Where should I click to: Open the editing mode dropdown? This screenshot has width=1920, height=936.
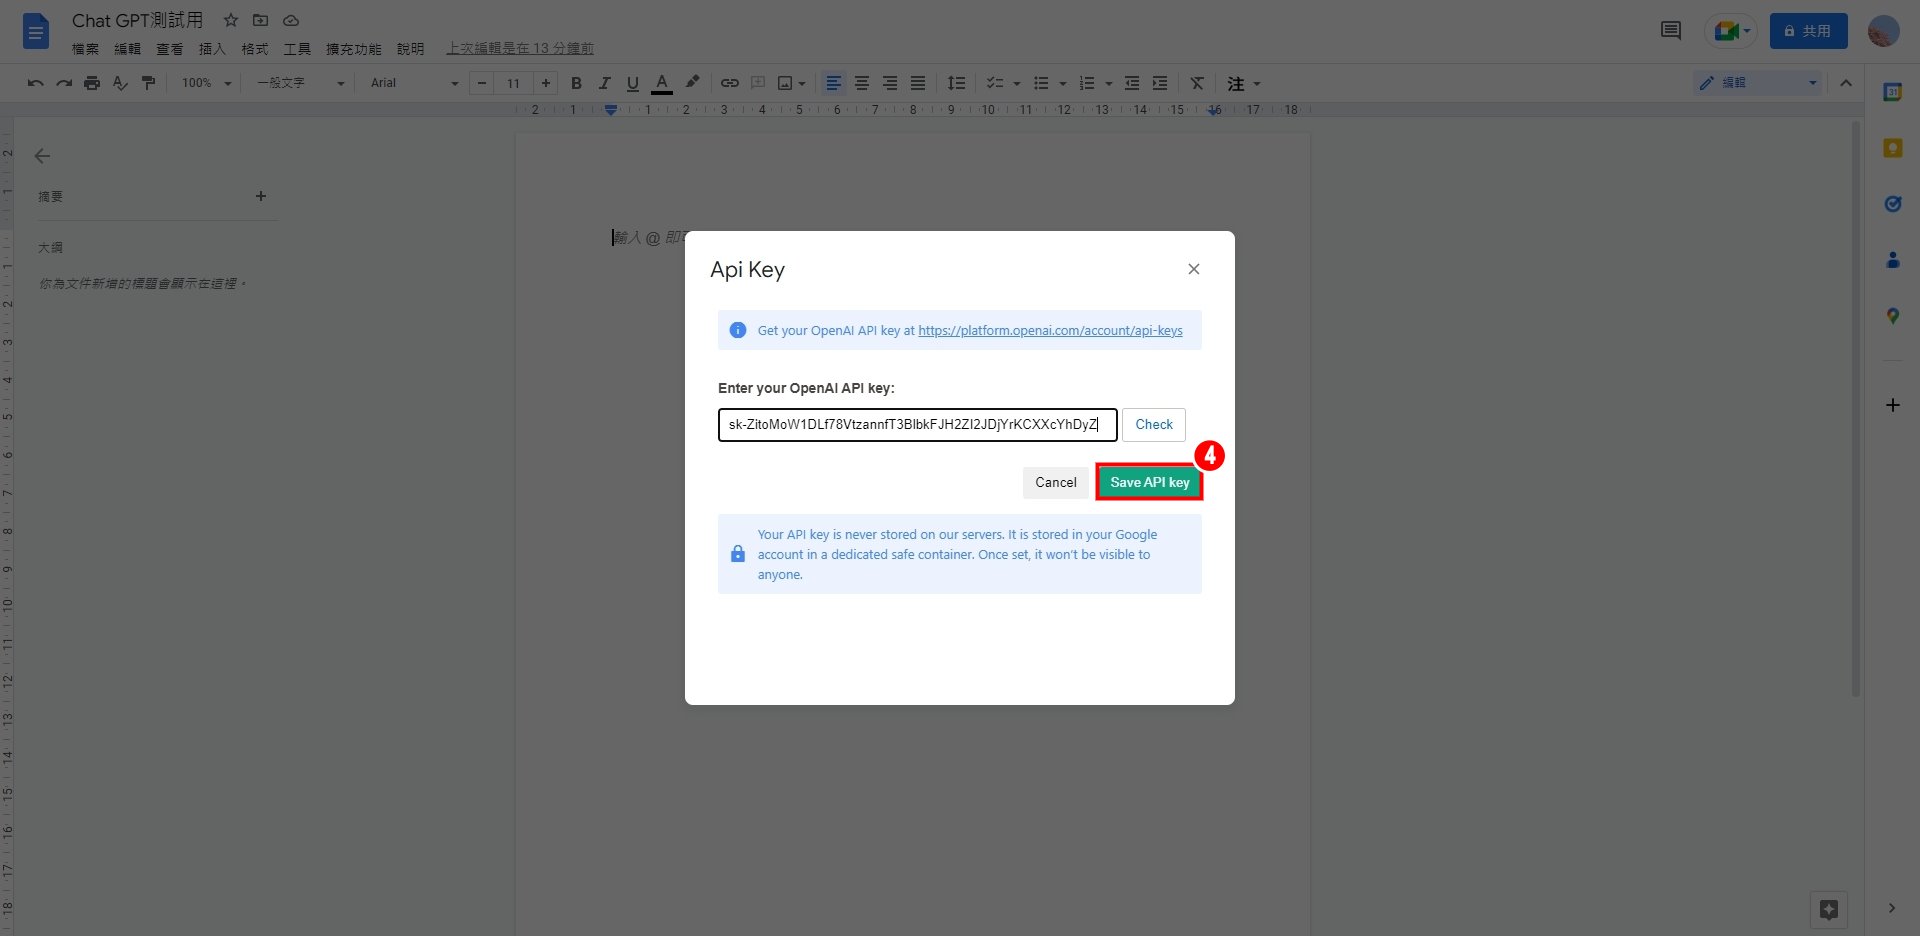pos(1757,83)
